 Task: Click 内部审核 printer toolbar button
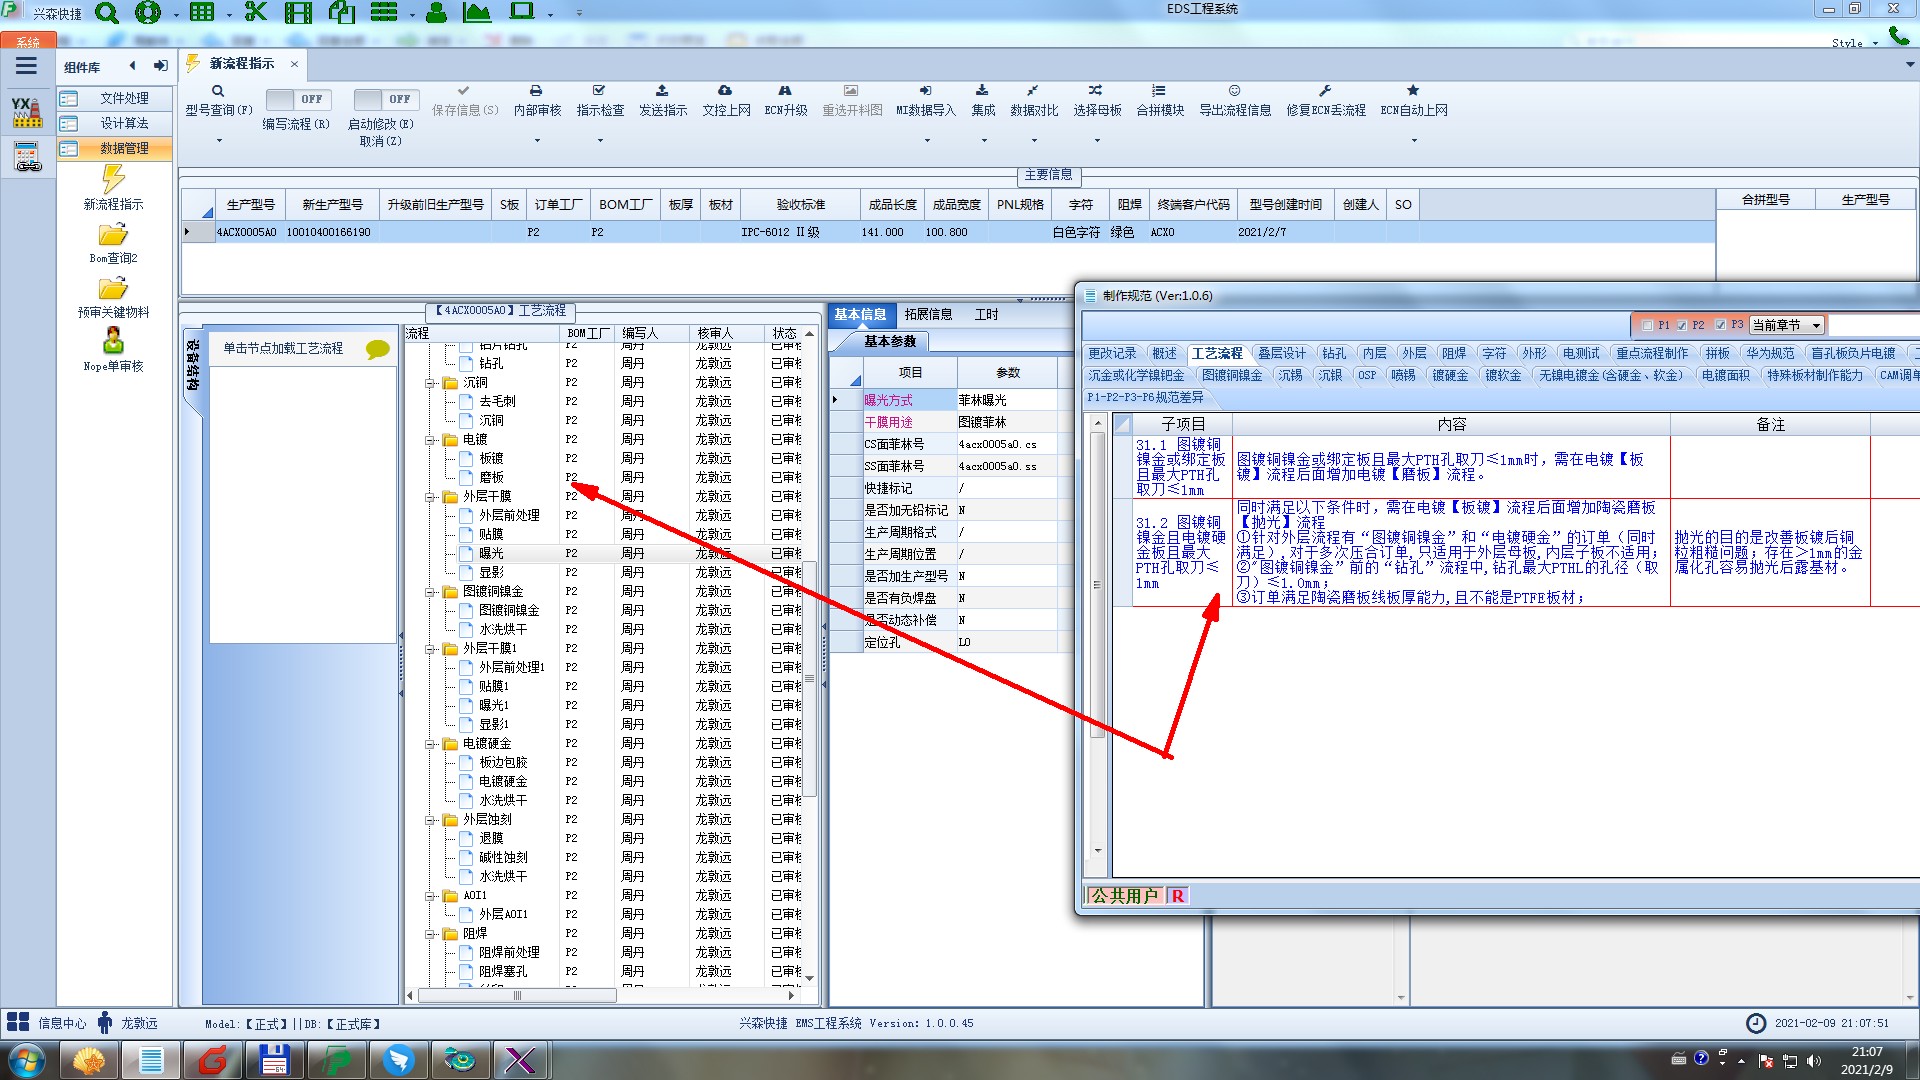(x=537, y=101)
